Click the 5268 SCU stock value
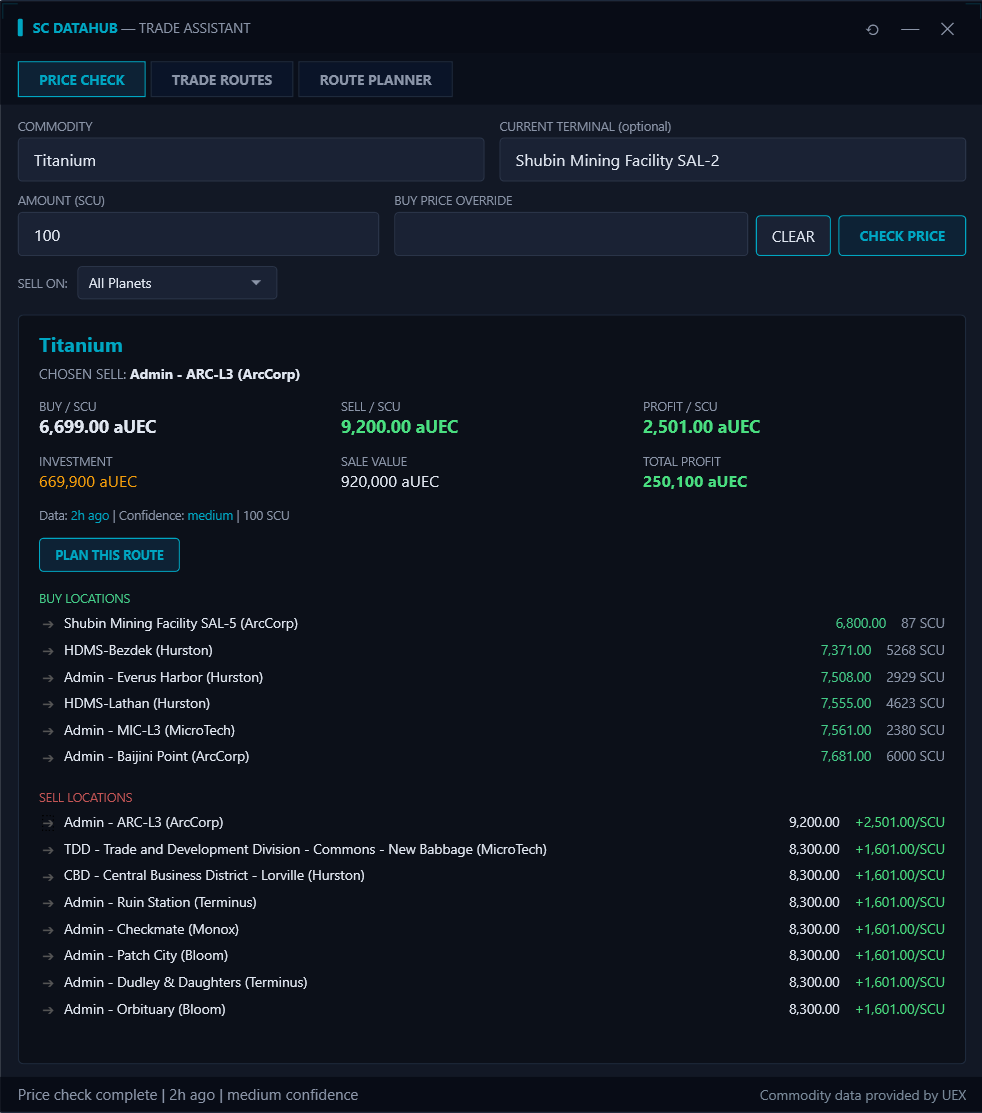Screen dimensions: 982x1113 click(x=915, y=650)
